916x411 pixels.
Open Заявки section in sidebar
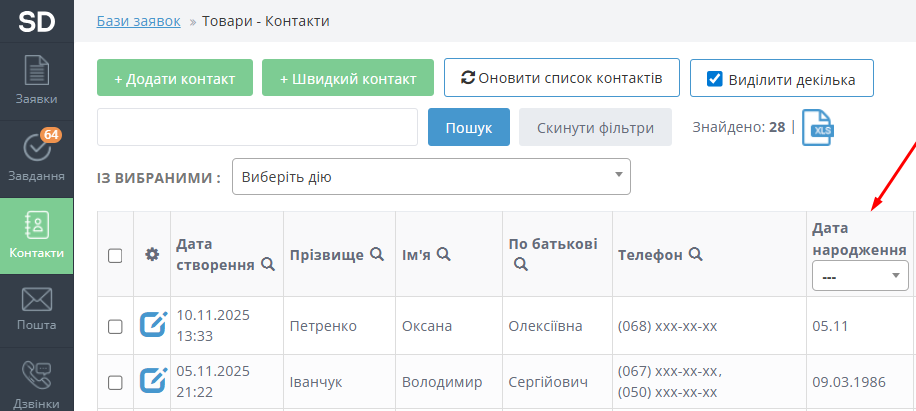[x=37, y=82]
